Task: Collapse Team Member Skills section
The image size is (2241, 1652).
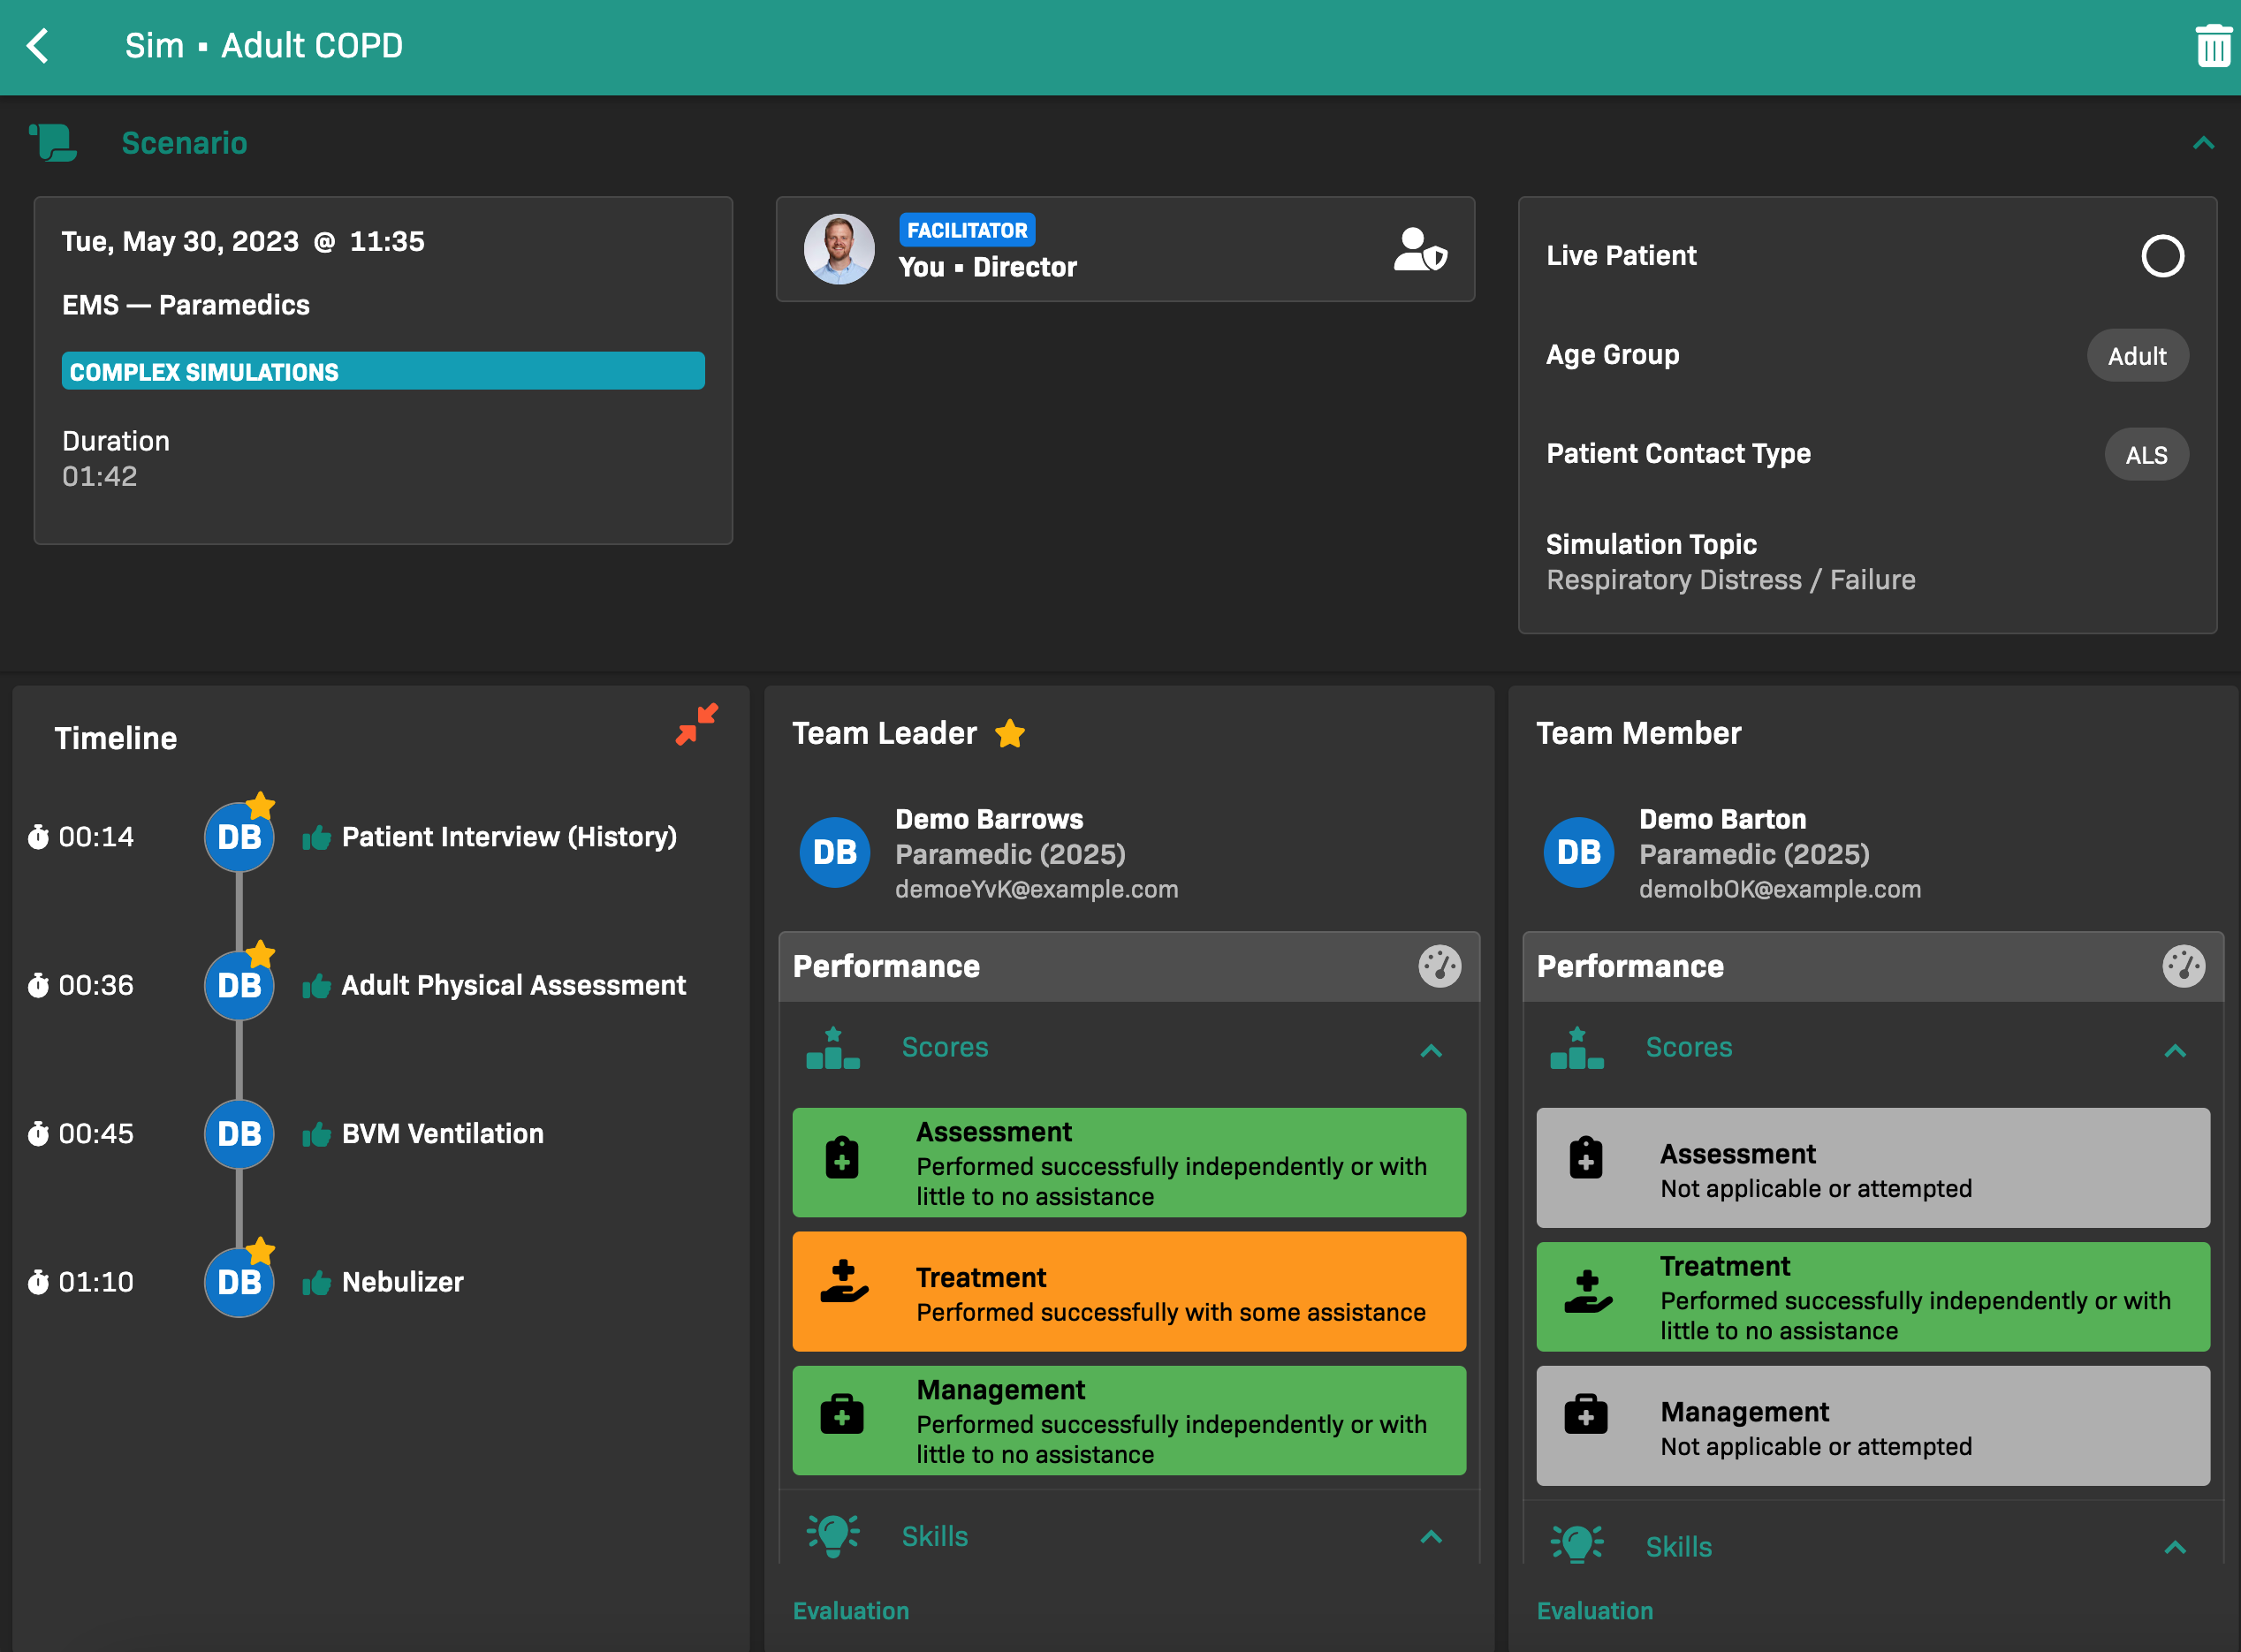Action: point(2174,1548)
